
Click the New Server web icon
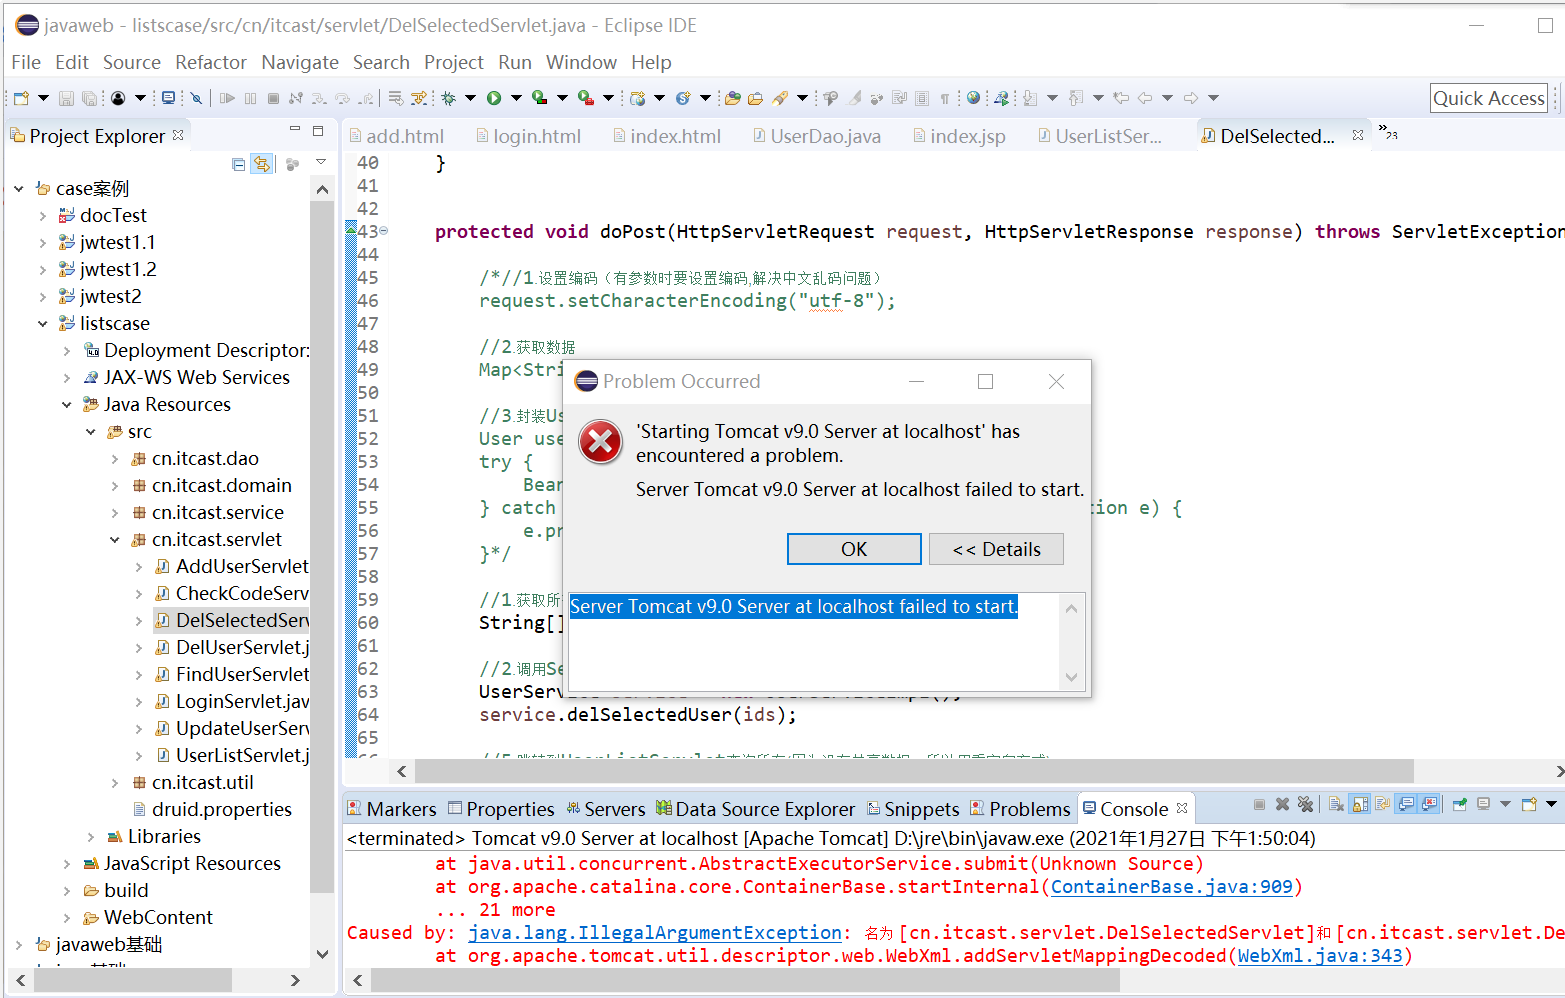(638, 98)
